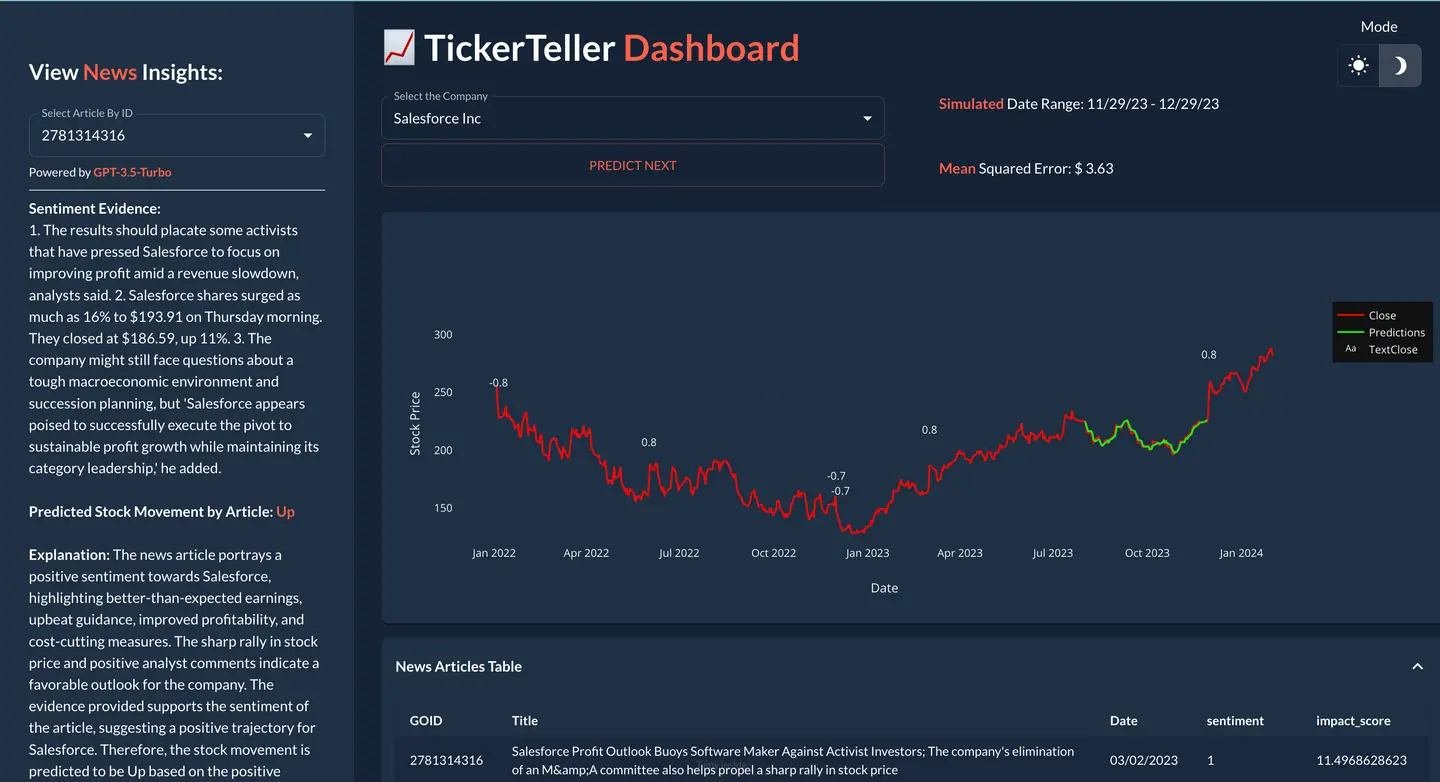The image size is (1440, 782).
Task: Collapse the News Articles Table panel
Action: pyautogui.click(x=1417, y=666)
